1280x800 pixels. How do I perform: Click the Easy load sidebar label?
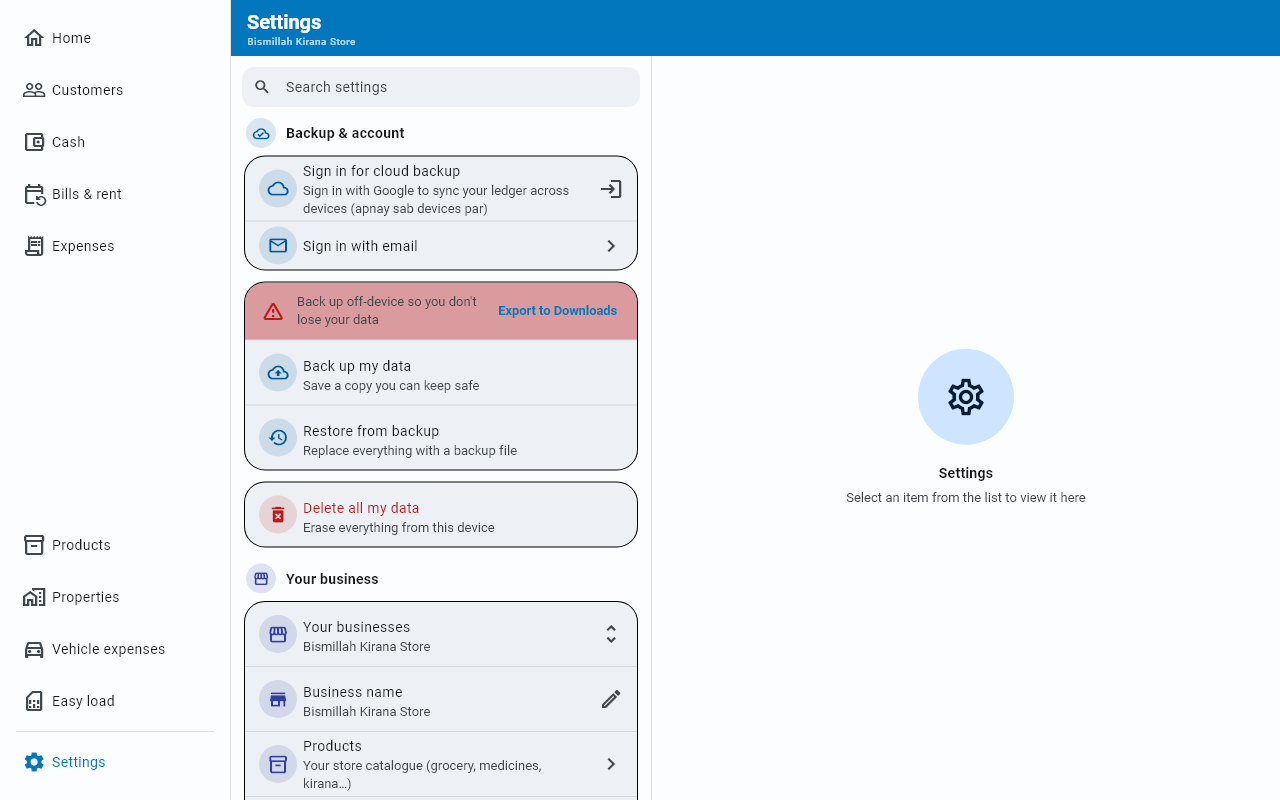83,701
